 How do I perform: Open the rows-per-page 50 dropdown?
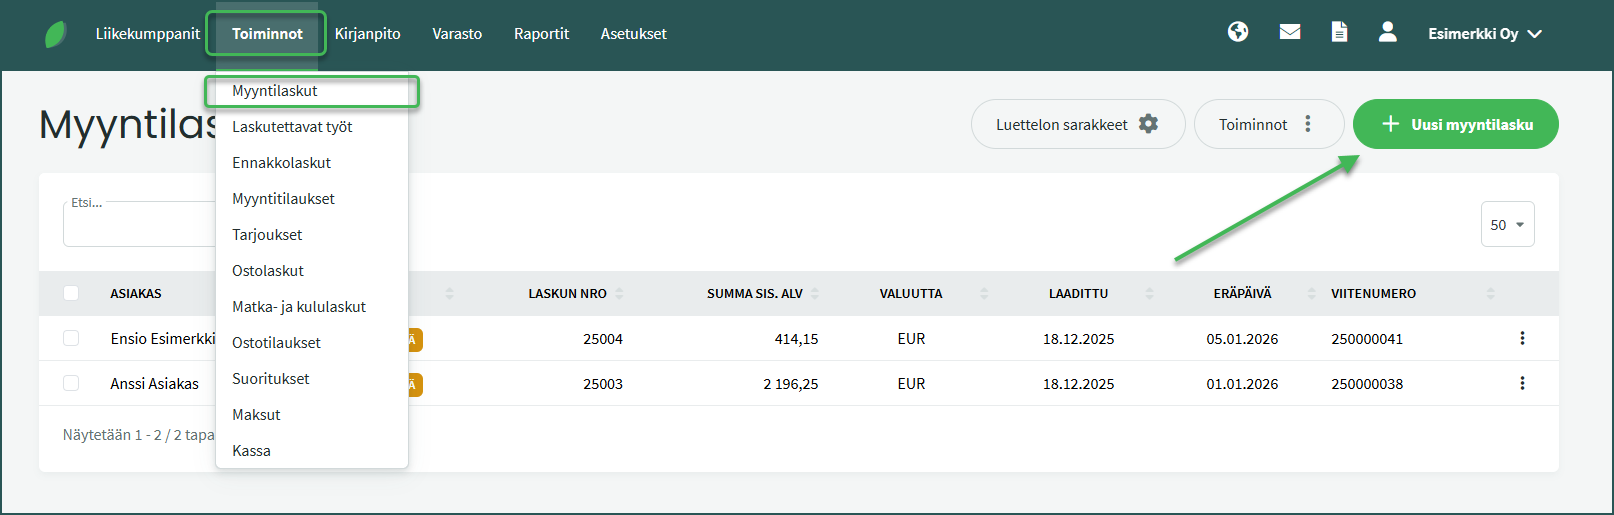click(1507, 225)
